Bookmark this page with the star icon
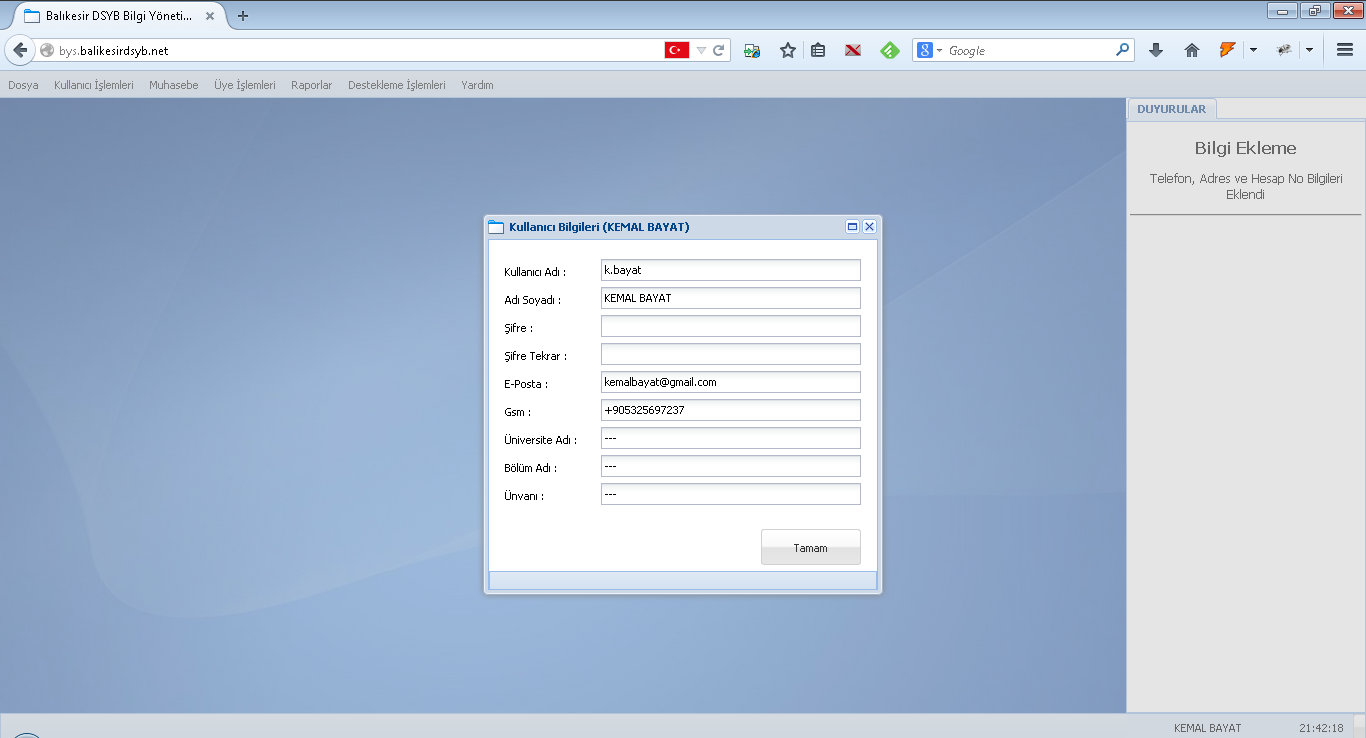This screenshot has height=738, width=1366. [x=788, y=50]
